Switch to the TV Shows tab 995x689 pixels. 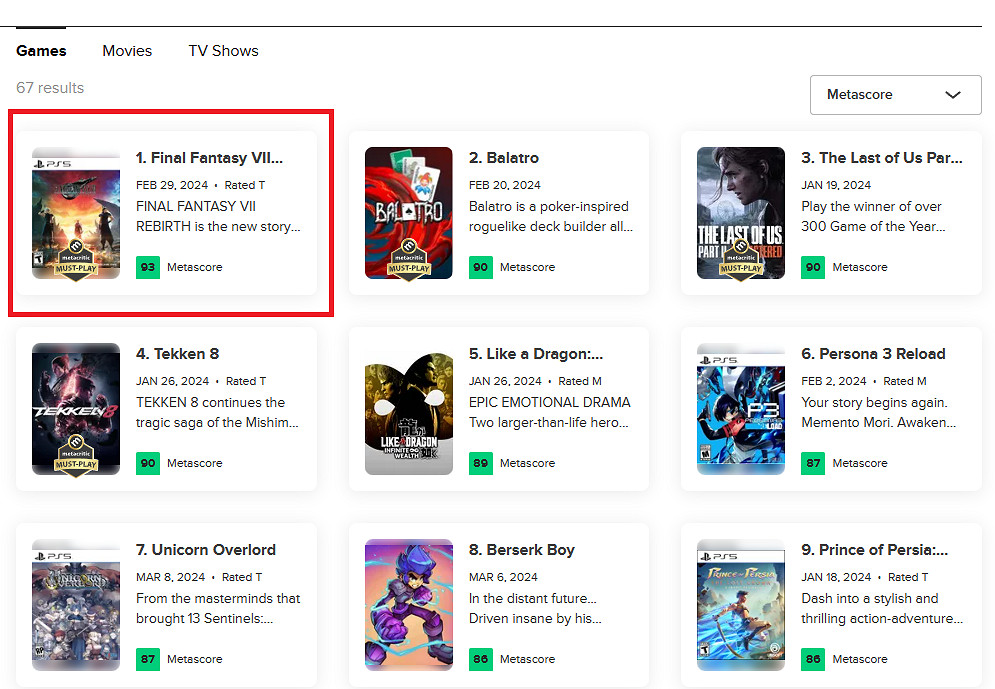click(223, 51)
